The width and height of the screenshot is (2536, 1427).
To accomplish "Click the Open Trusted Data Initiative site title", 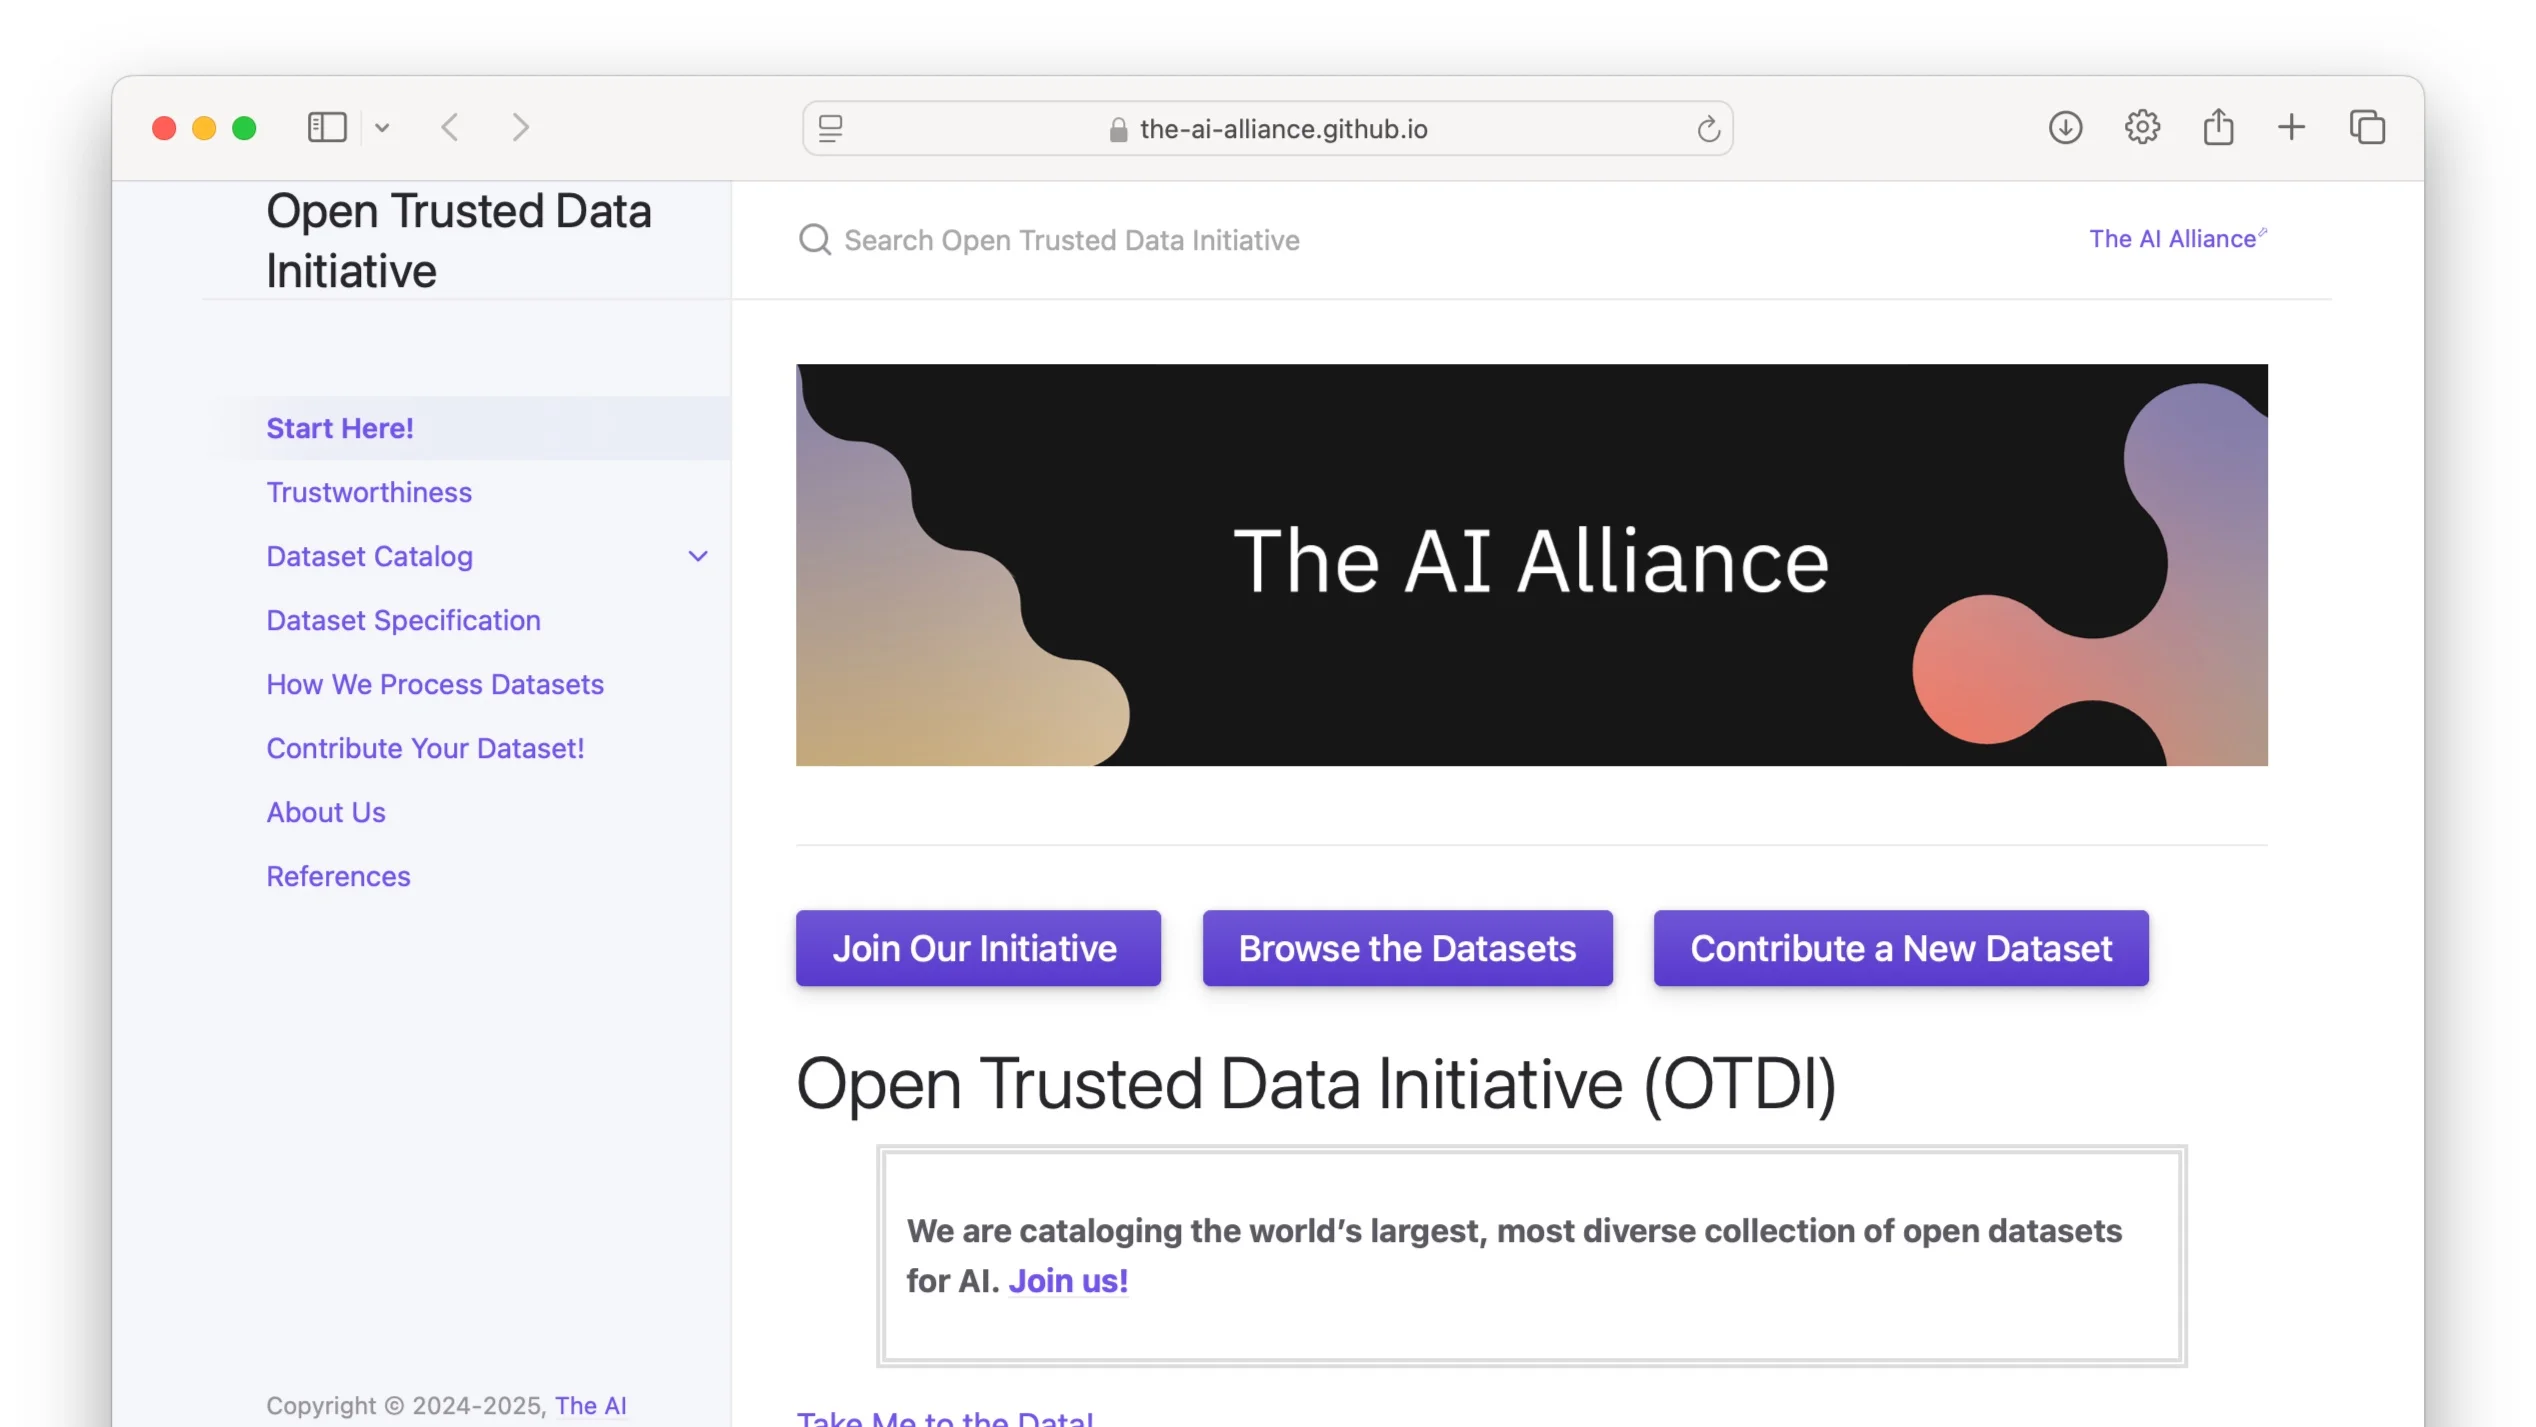I will pyautogui.click(x=458, y=241).
